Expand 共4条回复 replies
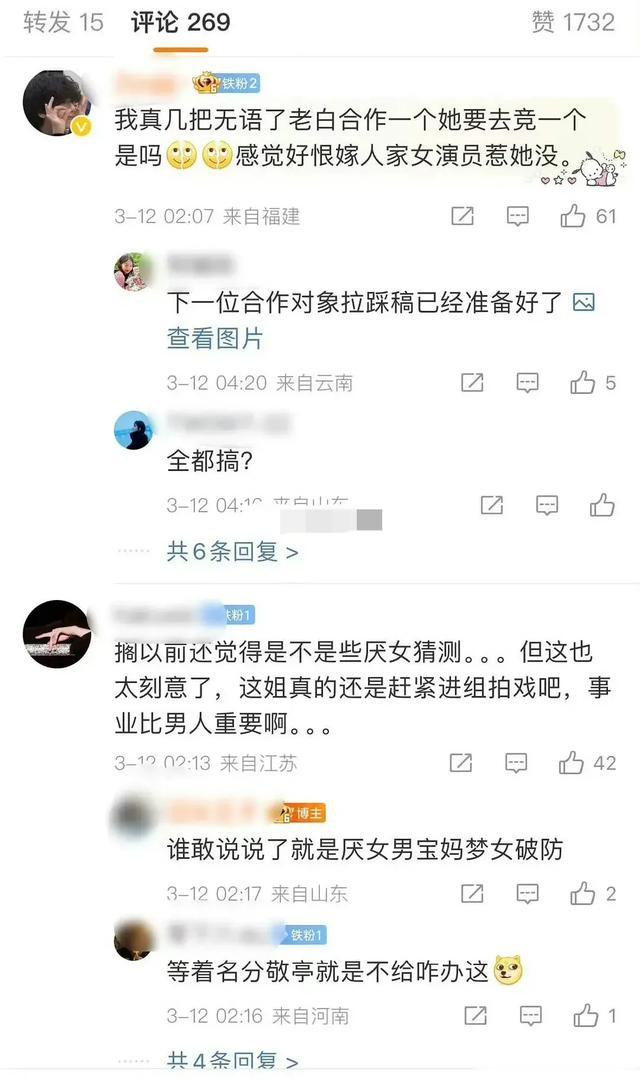Screen dimensions: 640x1081 (x=232, y=1060)
